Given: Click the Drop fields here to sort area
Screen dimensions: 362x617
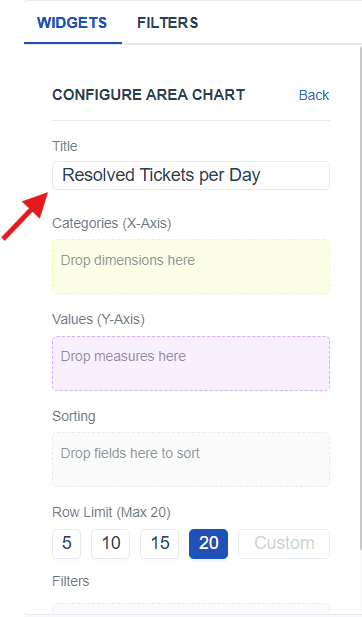Looking at the screenshot, I should [x=191, y=460].
